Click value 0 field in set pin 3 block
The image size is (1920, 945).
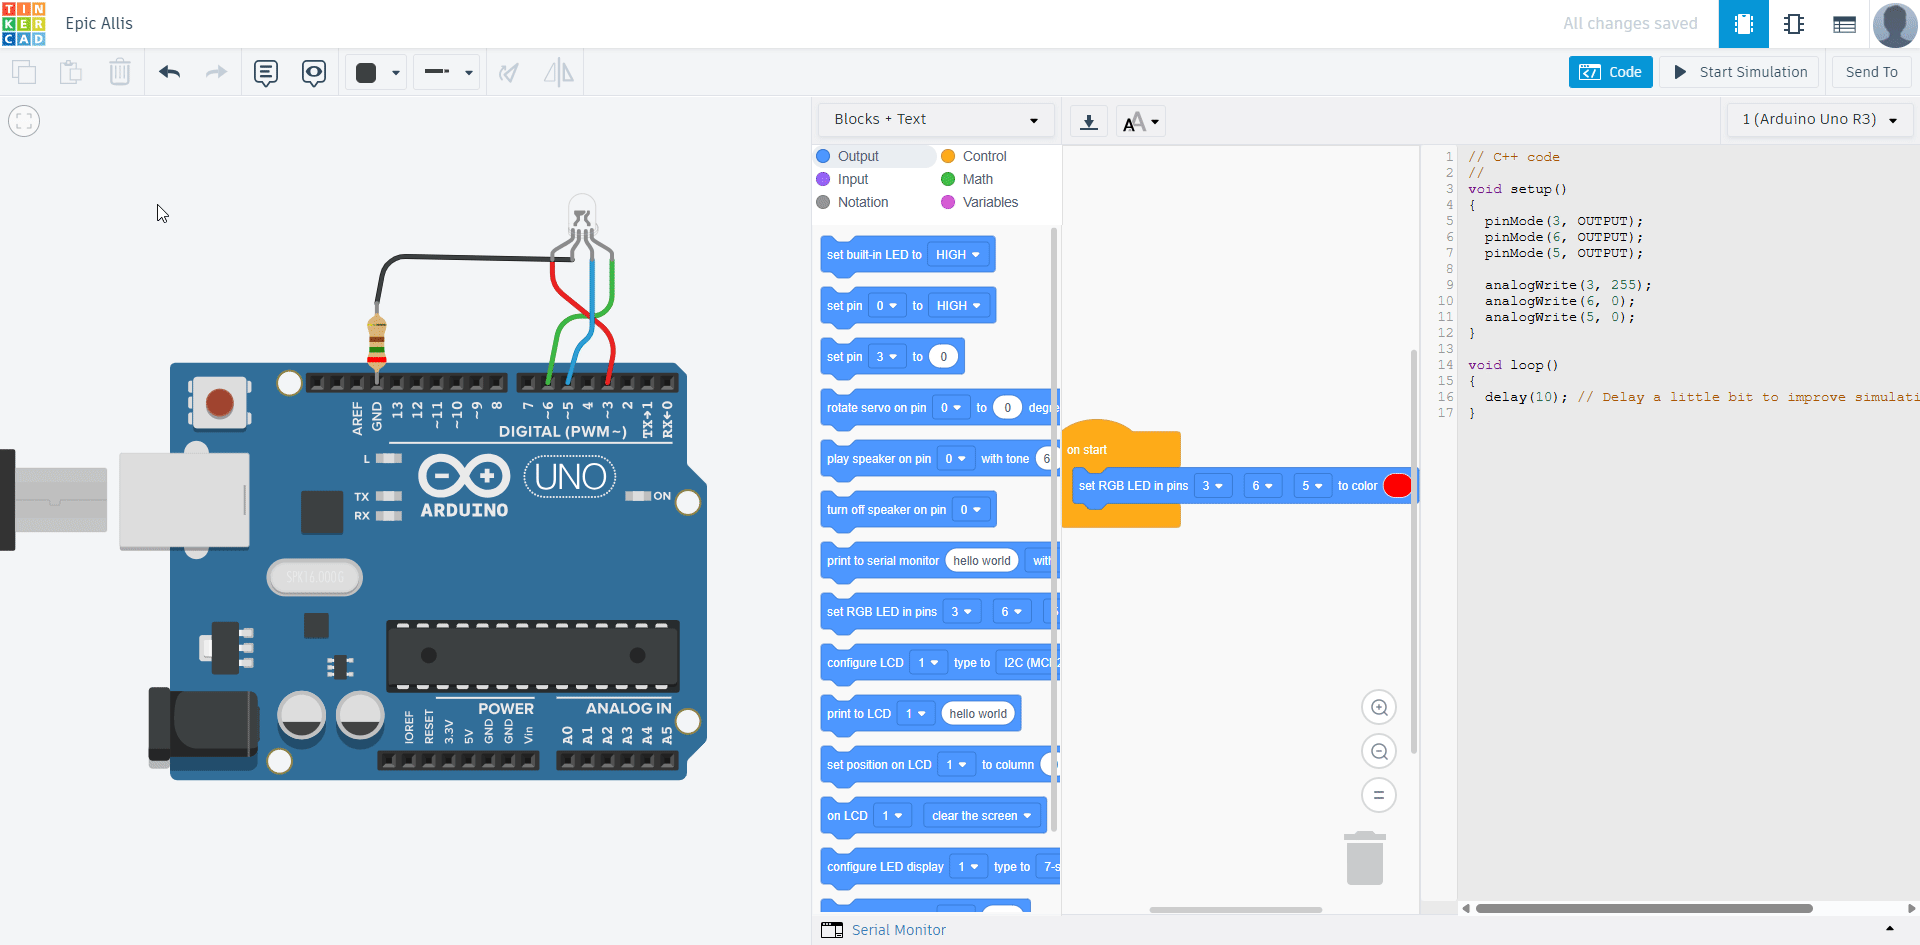pos(943,357)
